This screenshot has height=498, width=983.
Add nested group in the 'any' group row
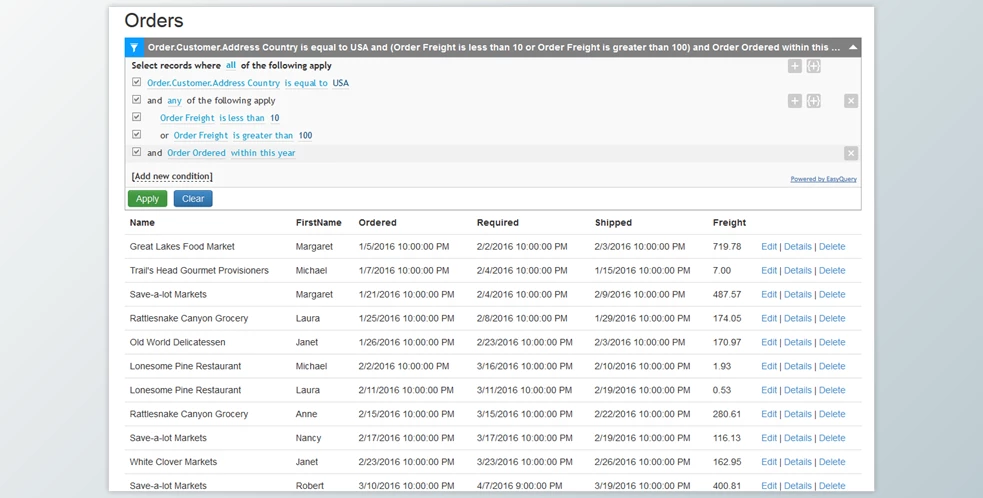(814, 101)
